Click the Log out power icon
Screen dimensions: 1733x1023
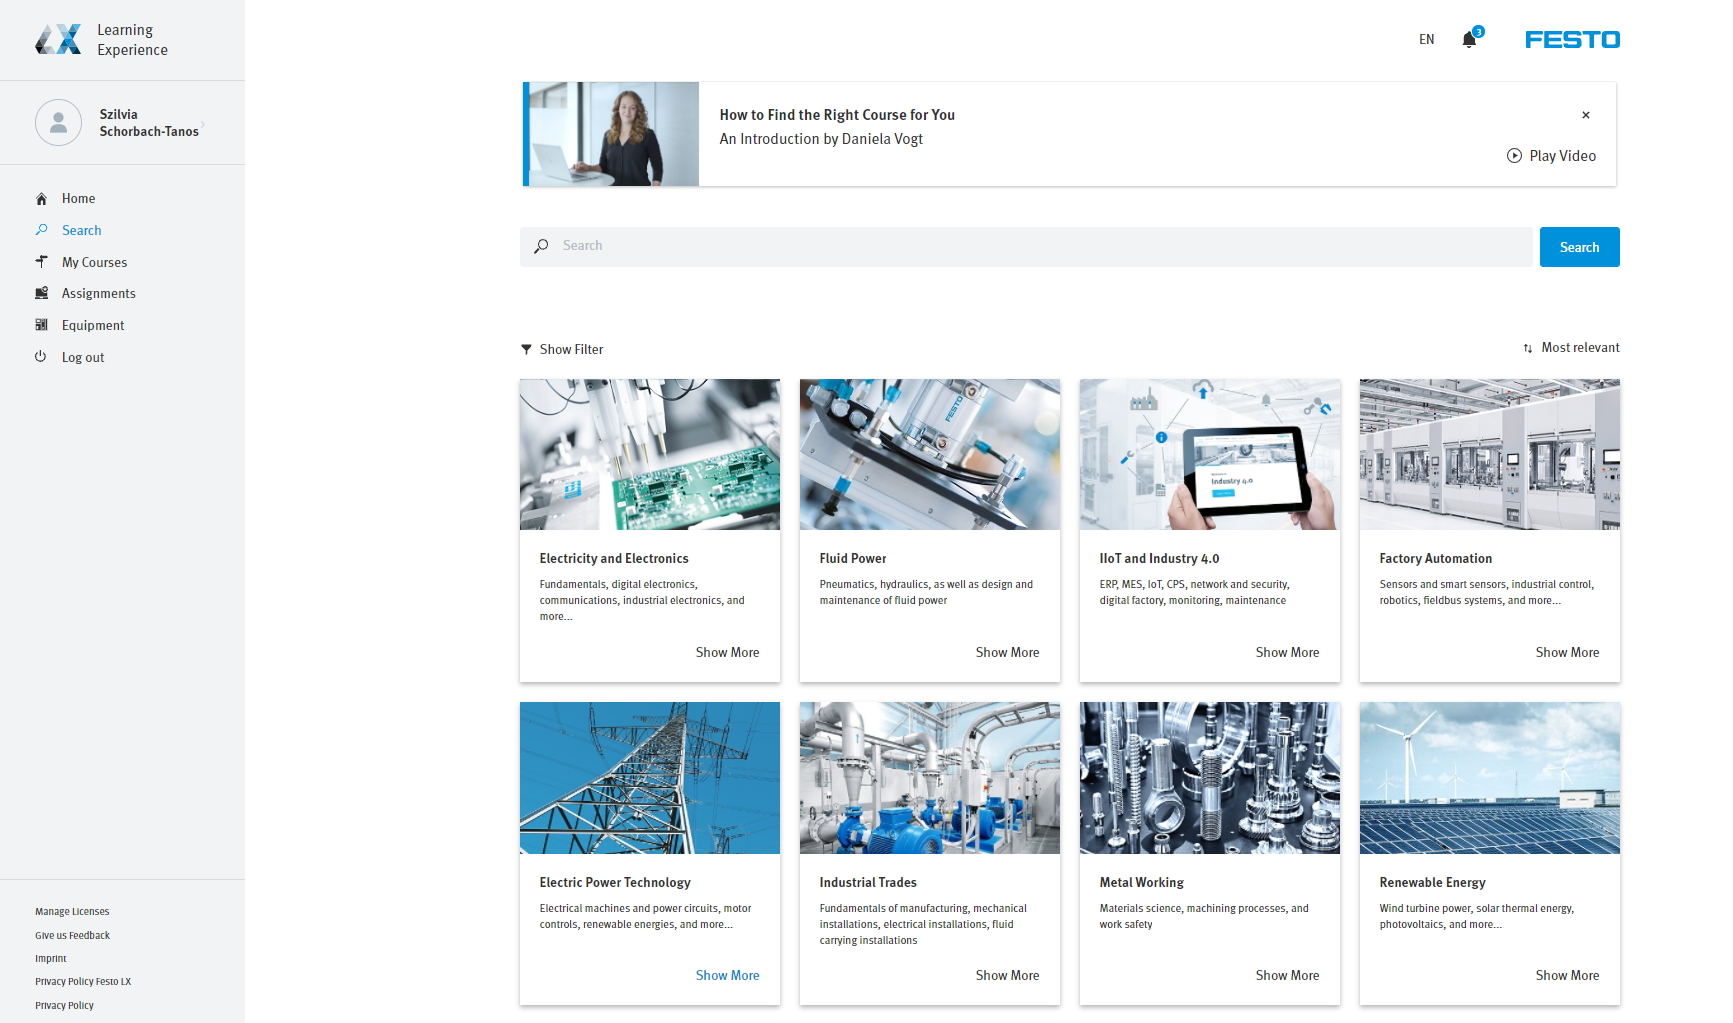tap(41, 357)
